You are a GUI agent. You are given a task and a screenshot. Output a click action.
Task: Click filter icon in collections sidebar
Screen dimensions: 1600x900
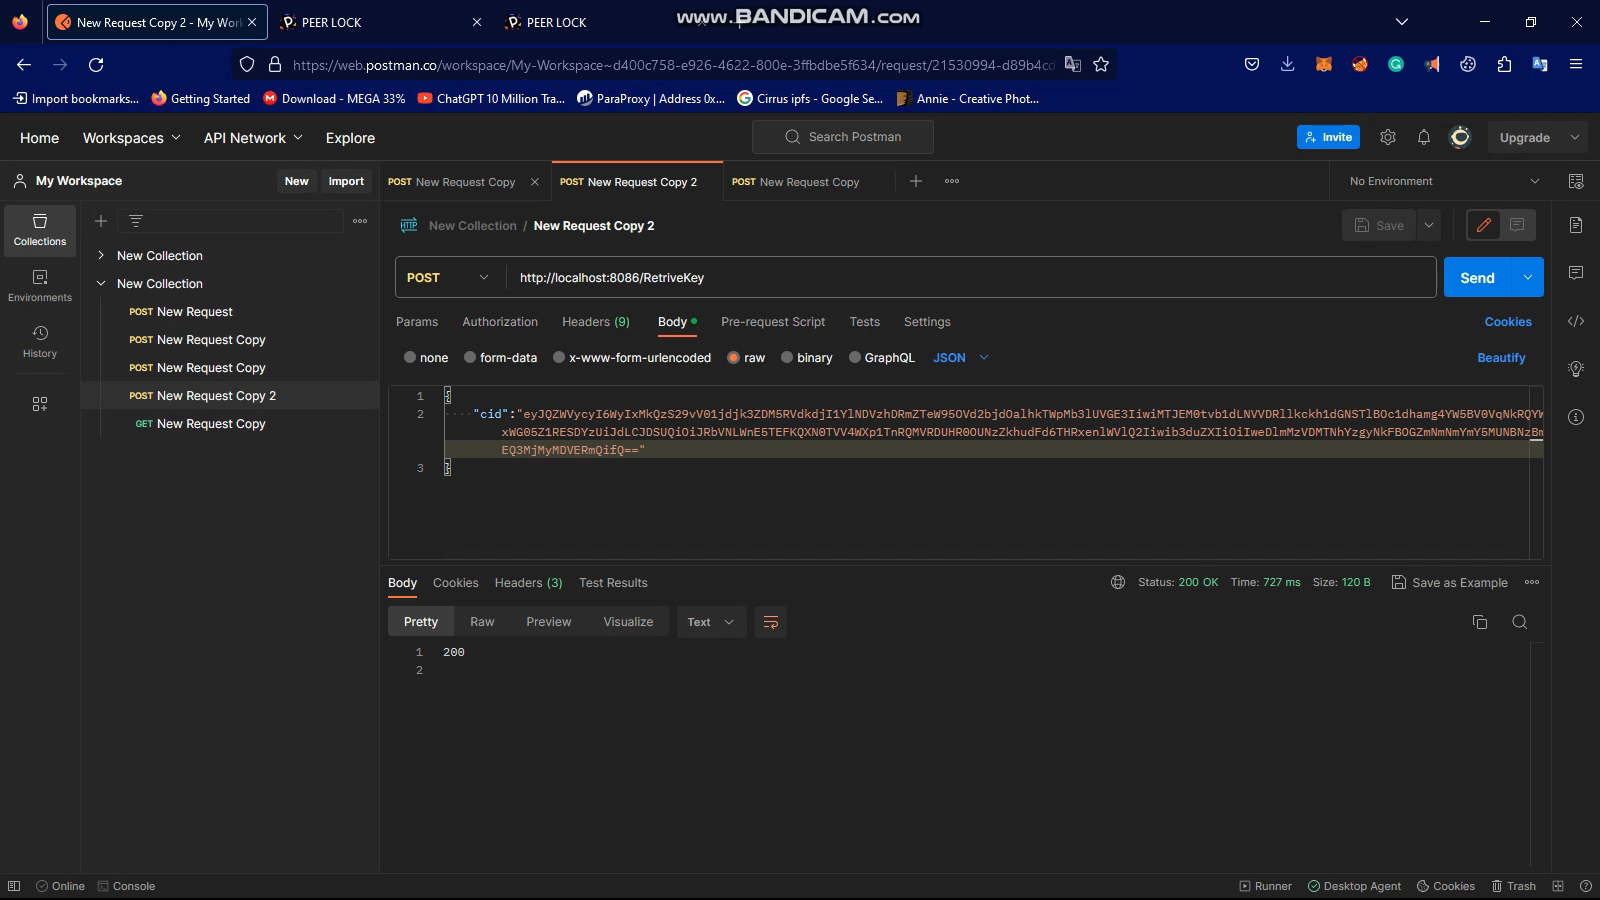pyautogui.click(x=136, y=221)
